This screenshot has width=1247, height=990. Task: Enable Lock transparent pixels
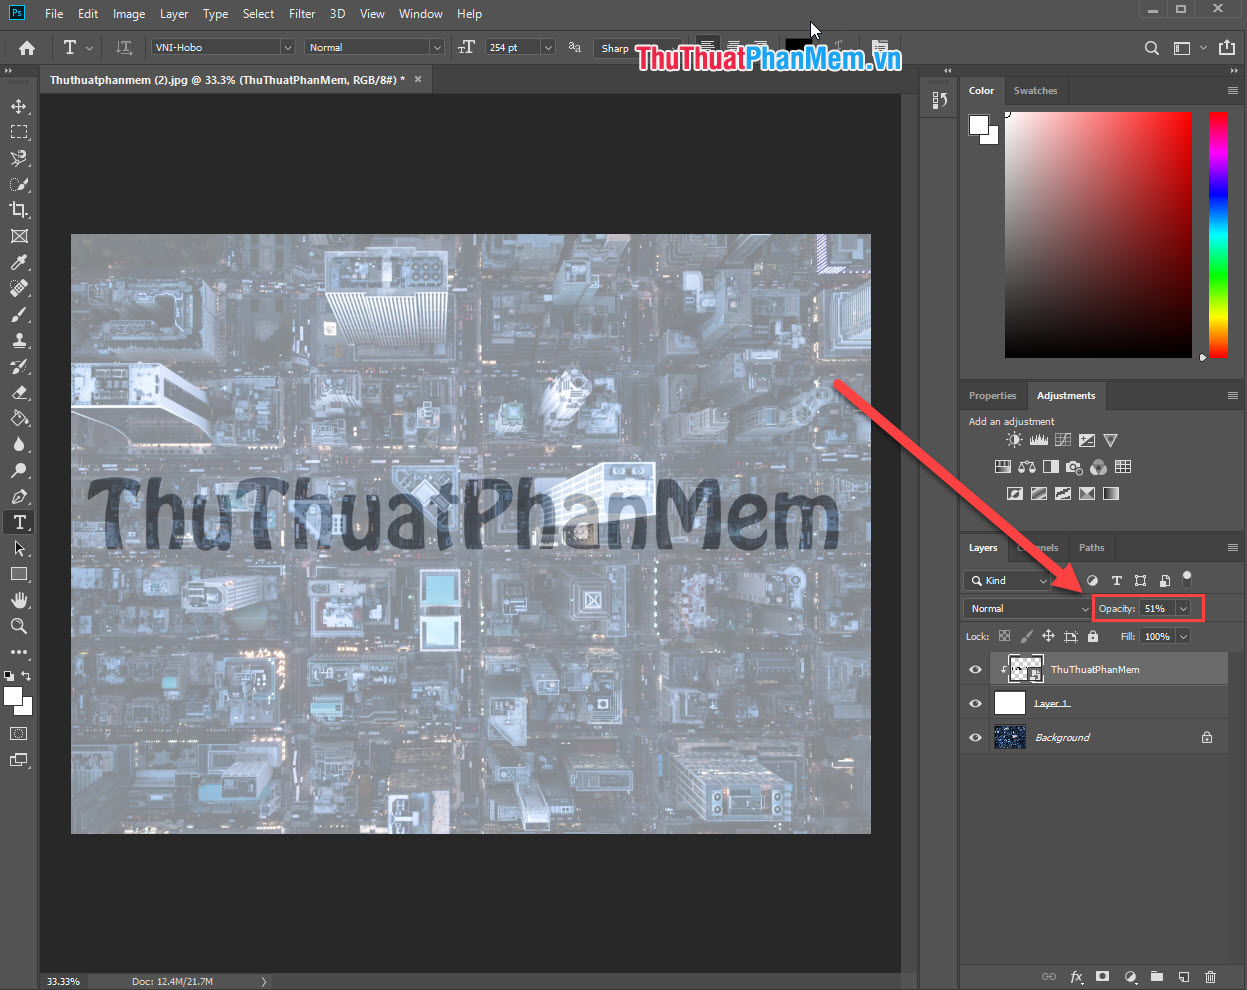pyautogui.click(x=1004, y=636)
